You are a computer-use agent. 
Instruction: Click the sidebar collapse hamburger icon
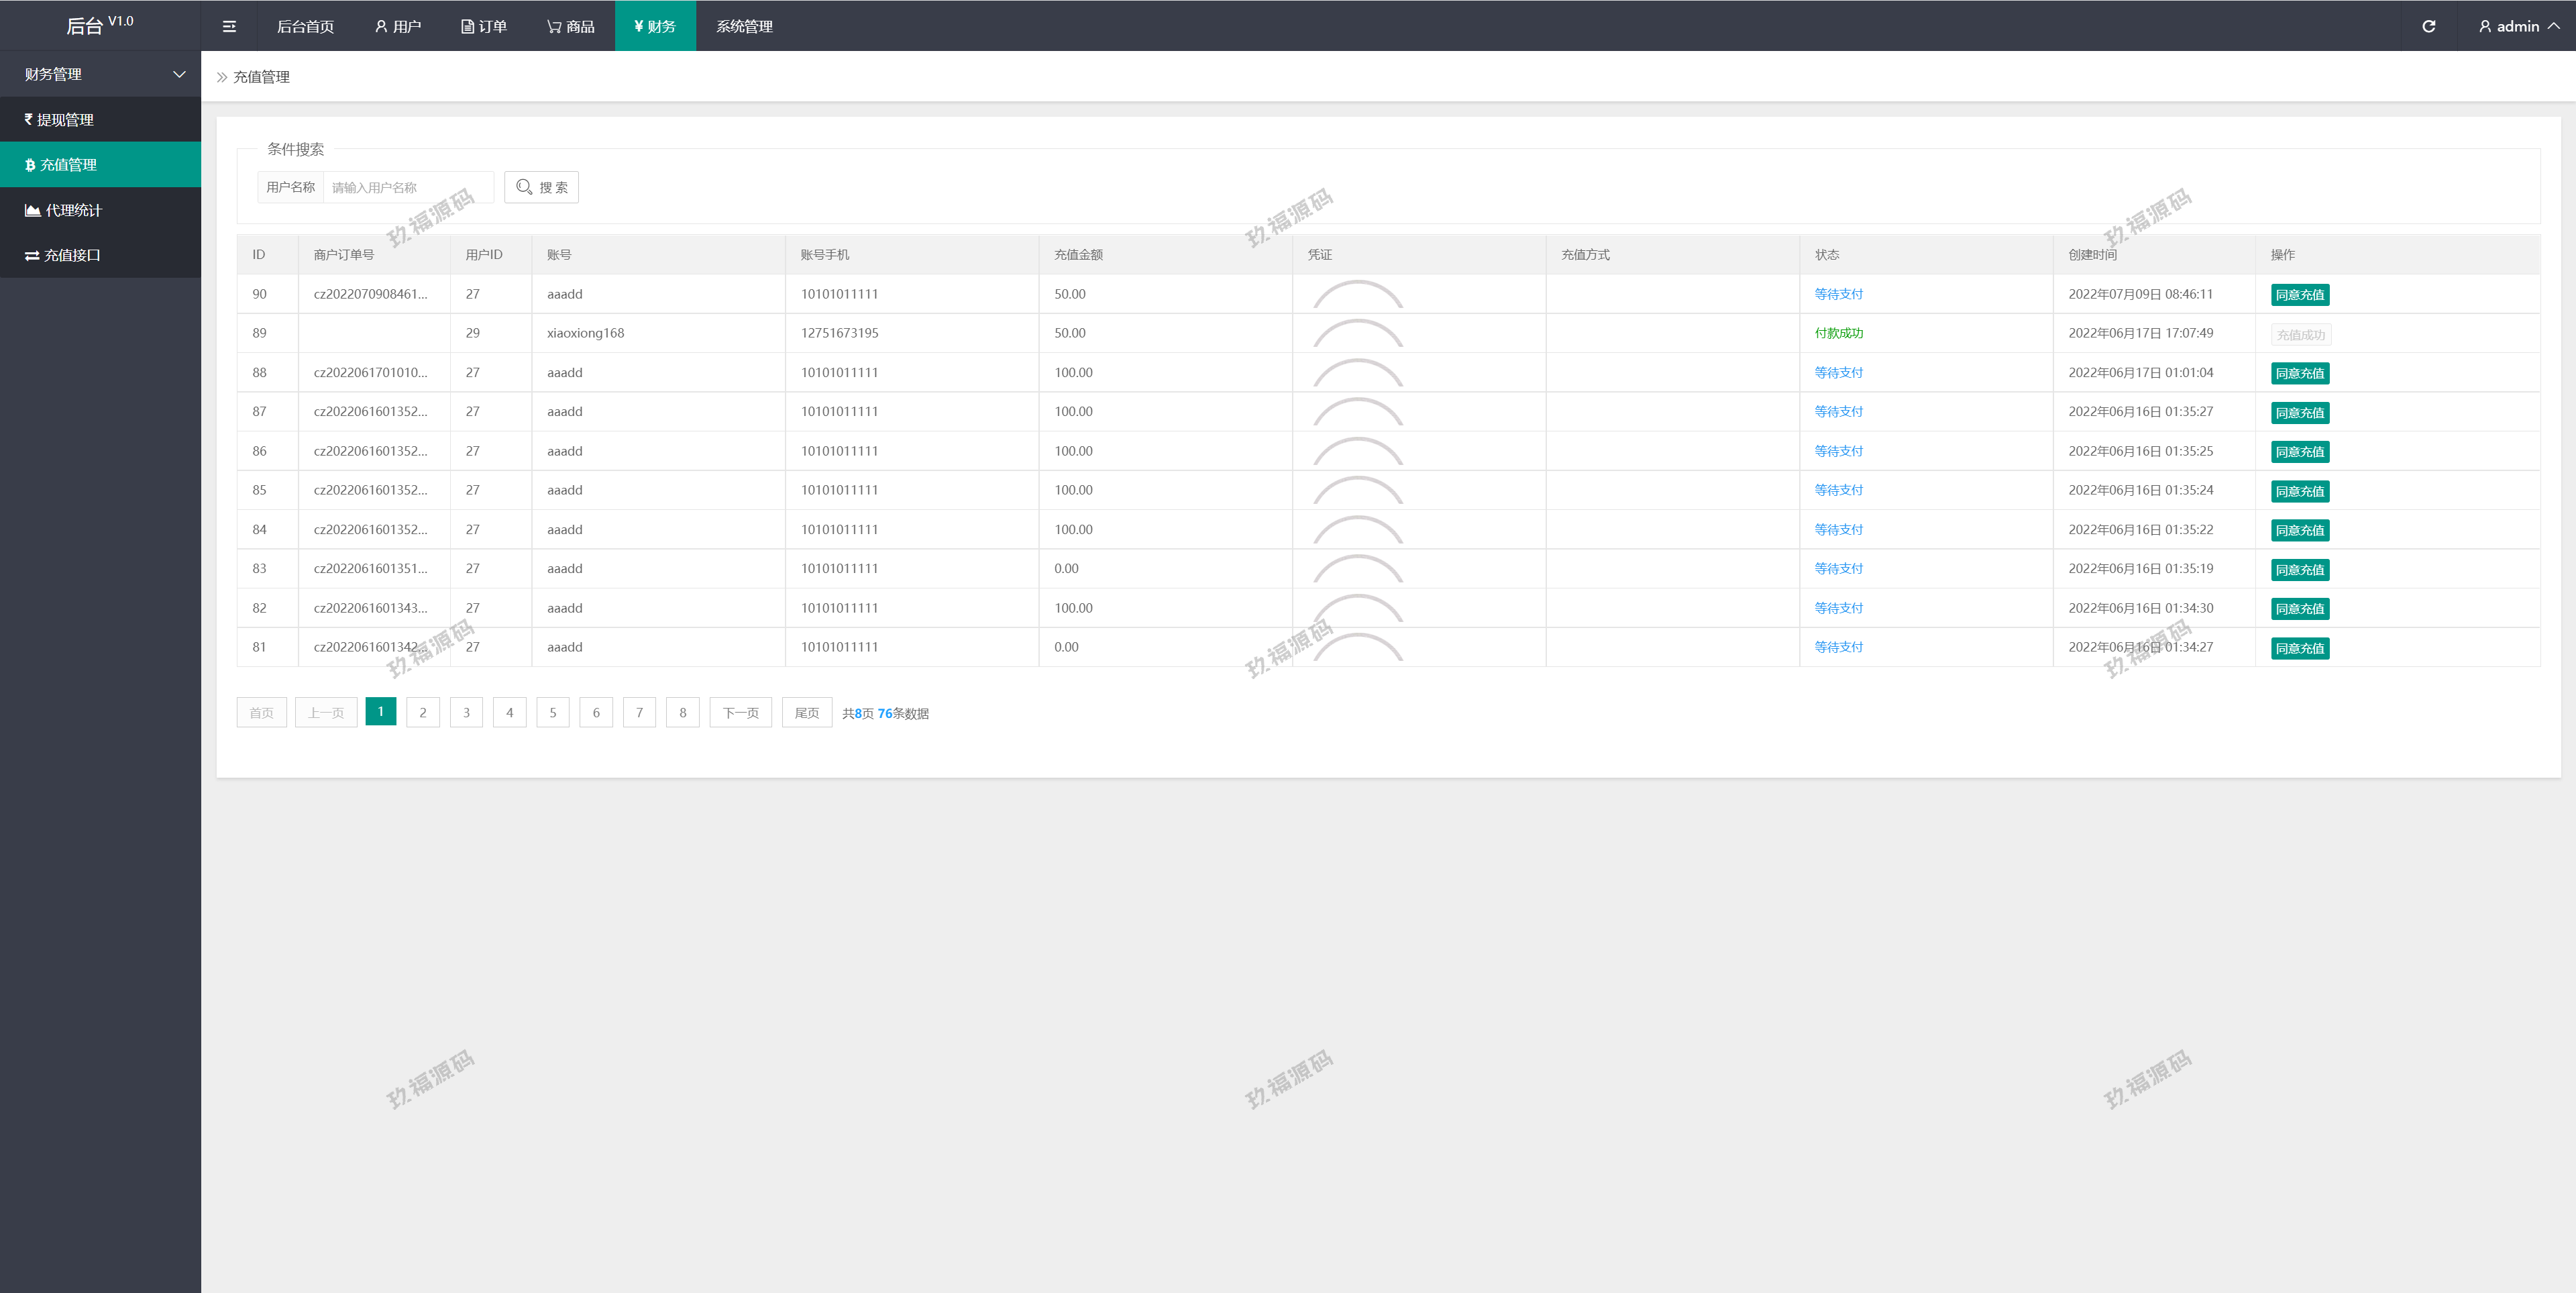coord(229,27)
